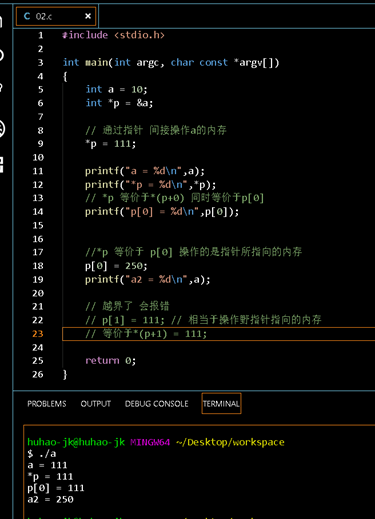Click 'argv[]' parameter in main signature

point(256,62)
